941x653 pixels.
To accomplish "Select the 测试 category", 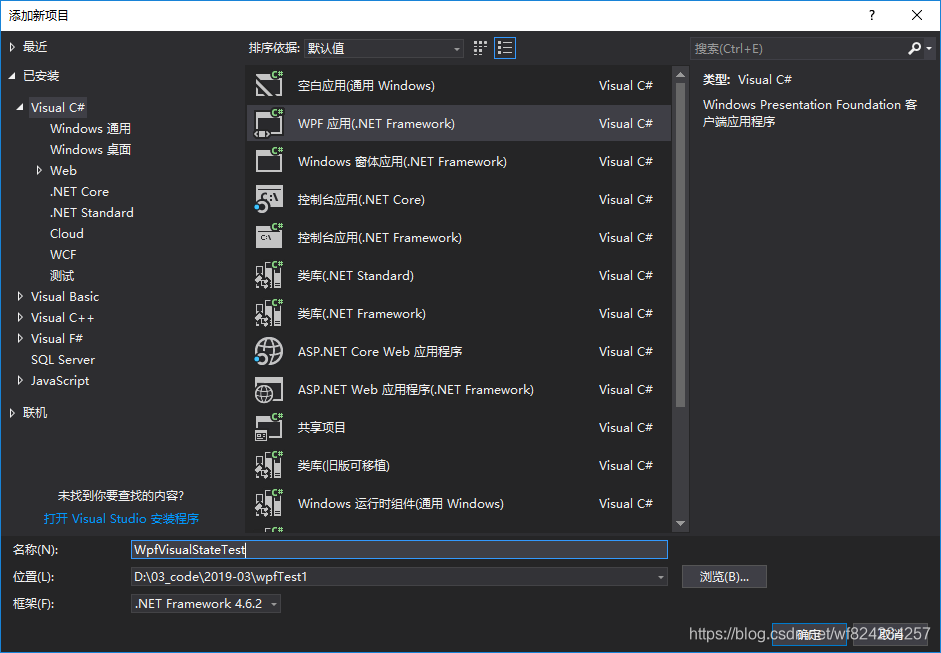I will pyautogui.click(x=62, y=275).
